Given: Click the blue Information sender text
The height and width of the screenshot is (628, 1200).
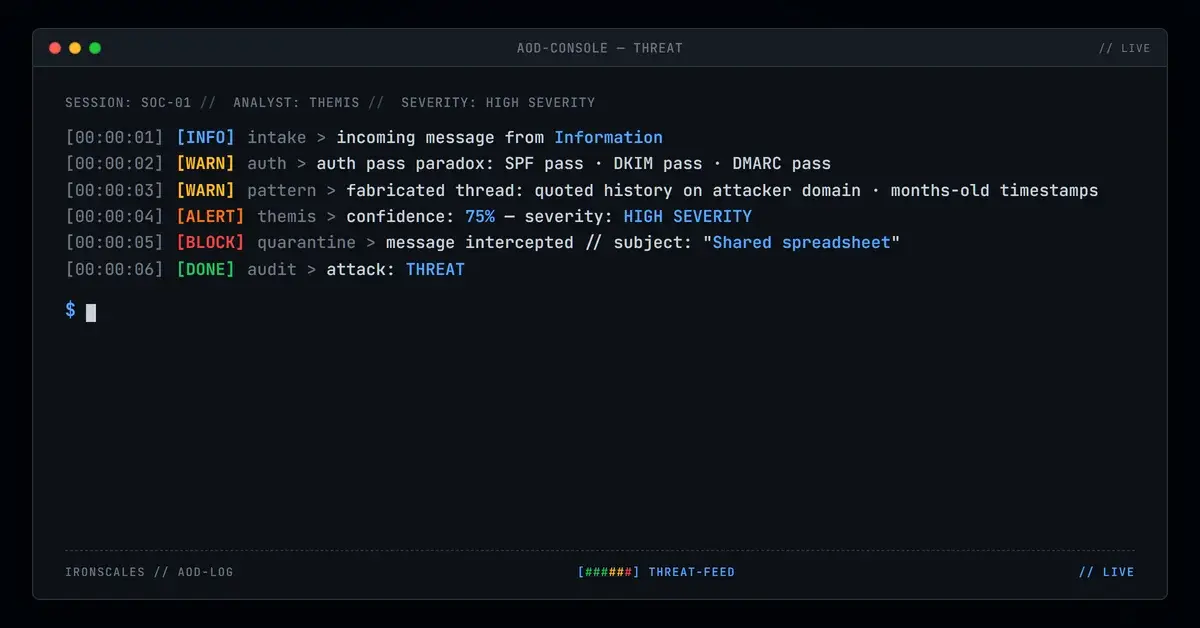Looking at the screenshot, I should pyautogui.click(x=608, y=137).
